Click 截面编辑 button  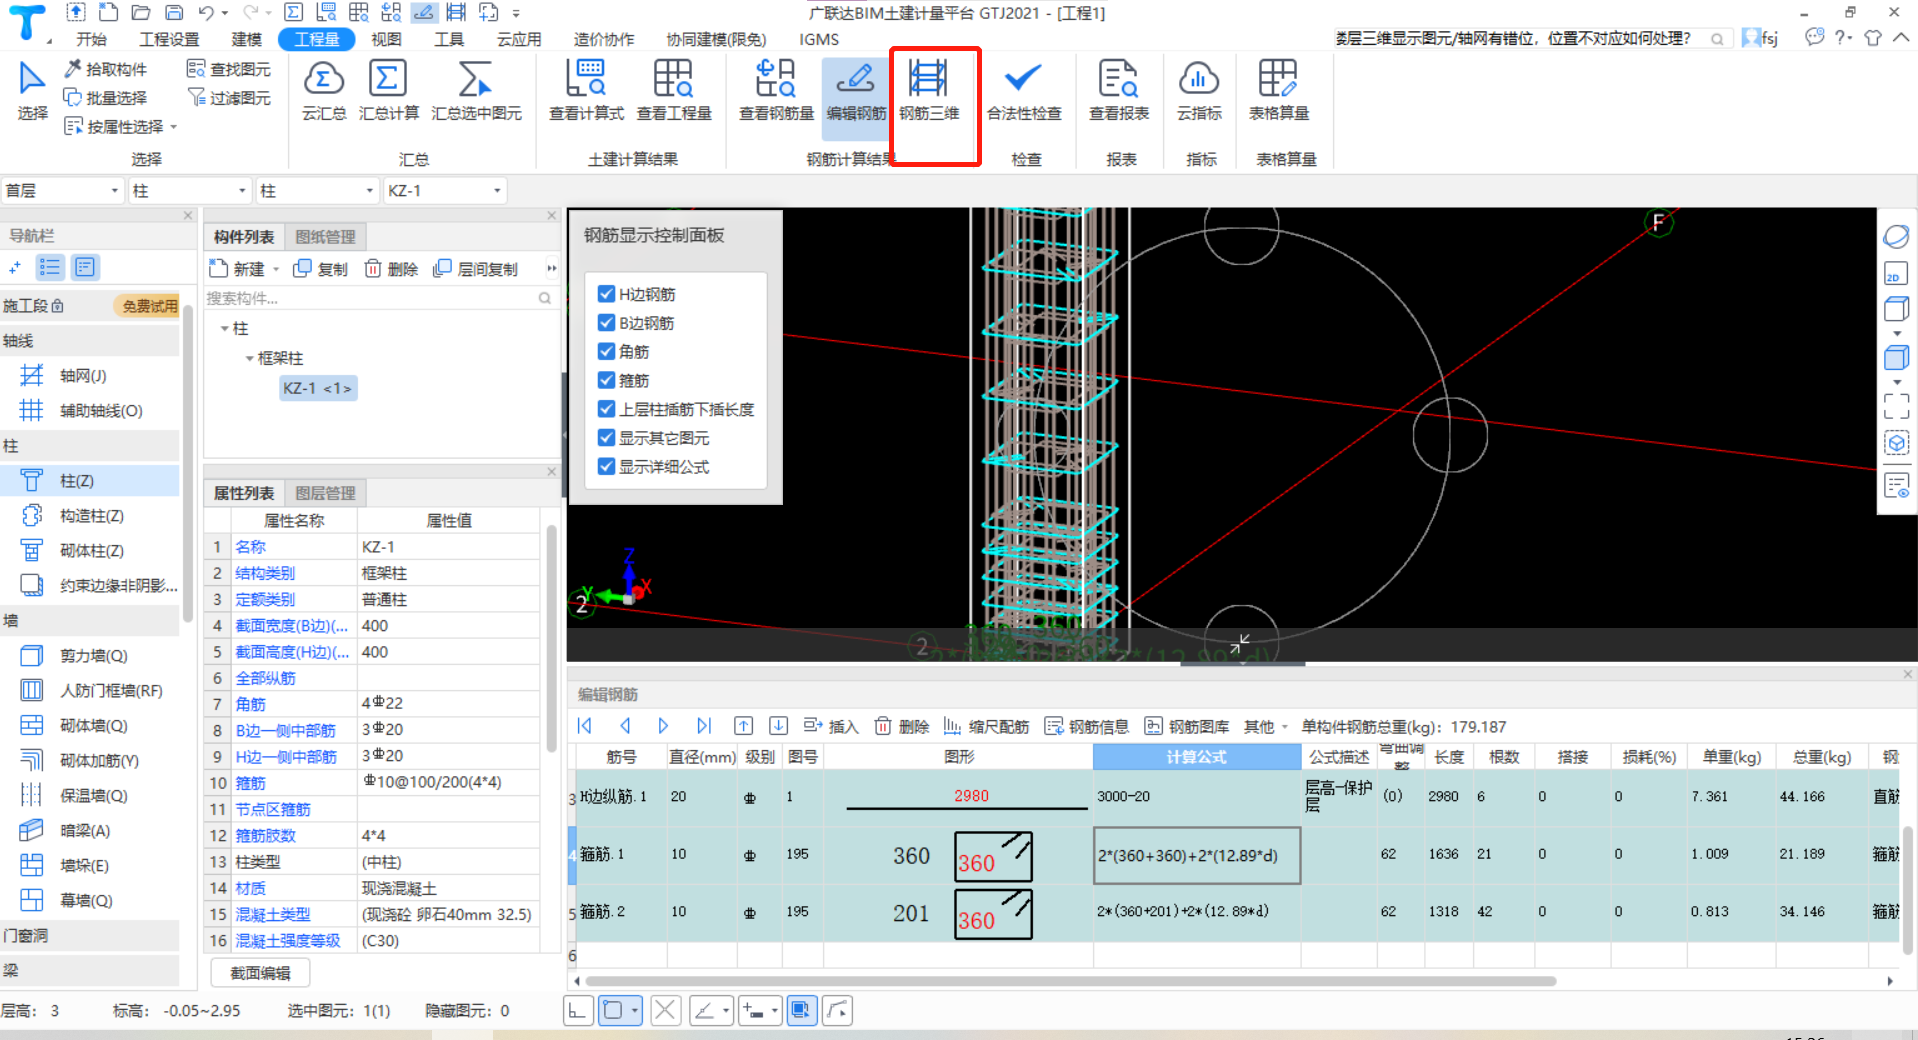coord(260,973)
